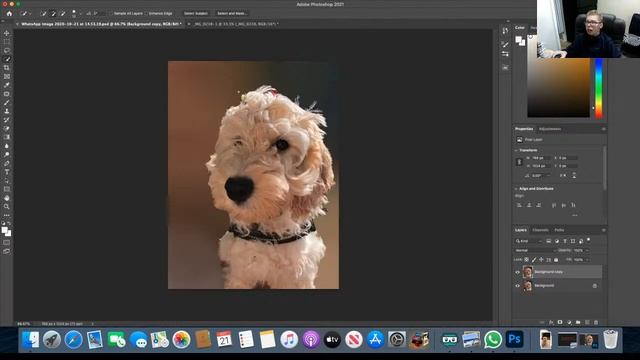Collapse the Transform section

[516, 150]
